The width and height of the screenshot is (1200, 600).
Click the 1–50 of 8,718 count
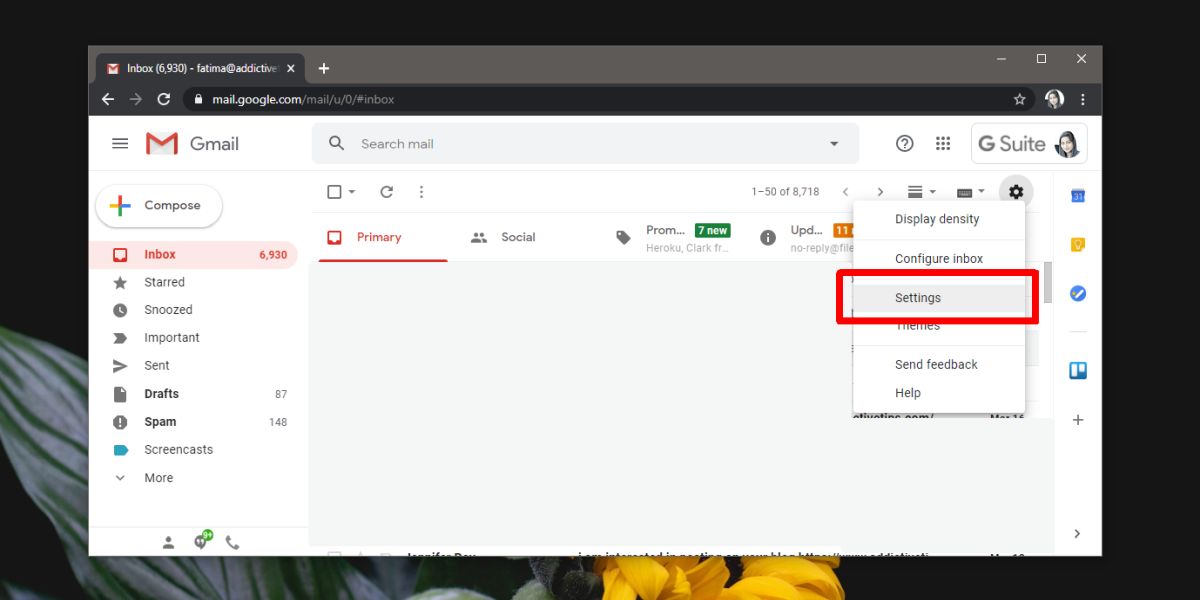[x=785, y=192]
